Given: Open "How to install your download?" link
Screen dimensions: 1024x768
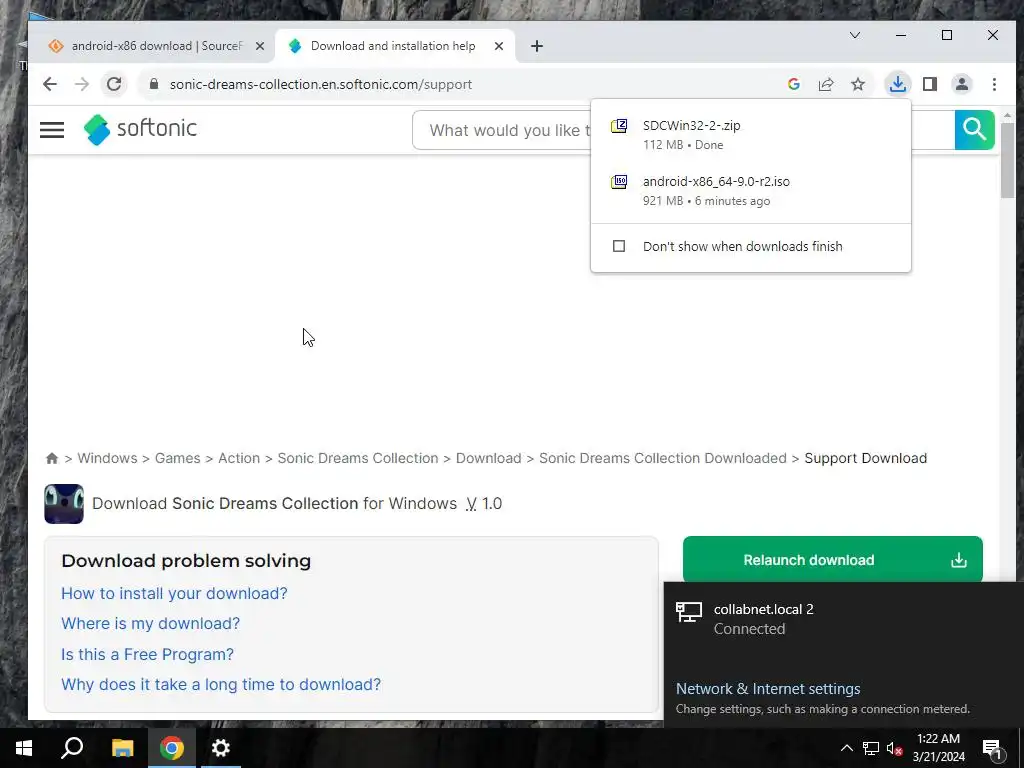Looking at the screenshot, I should 174,593.
